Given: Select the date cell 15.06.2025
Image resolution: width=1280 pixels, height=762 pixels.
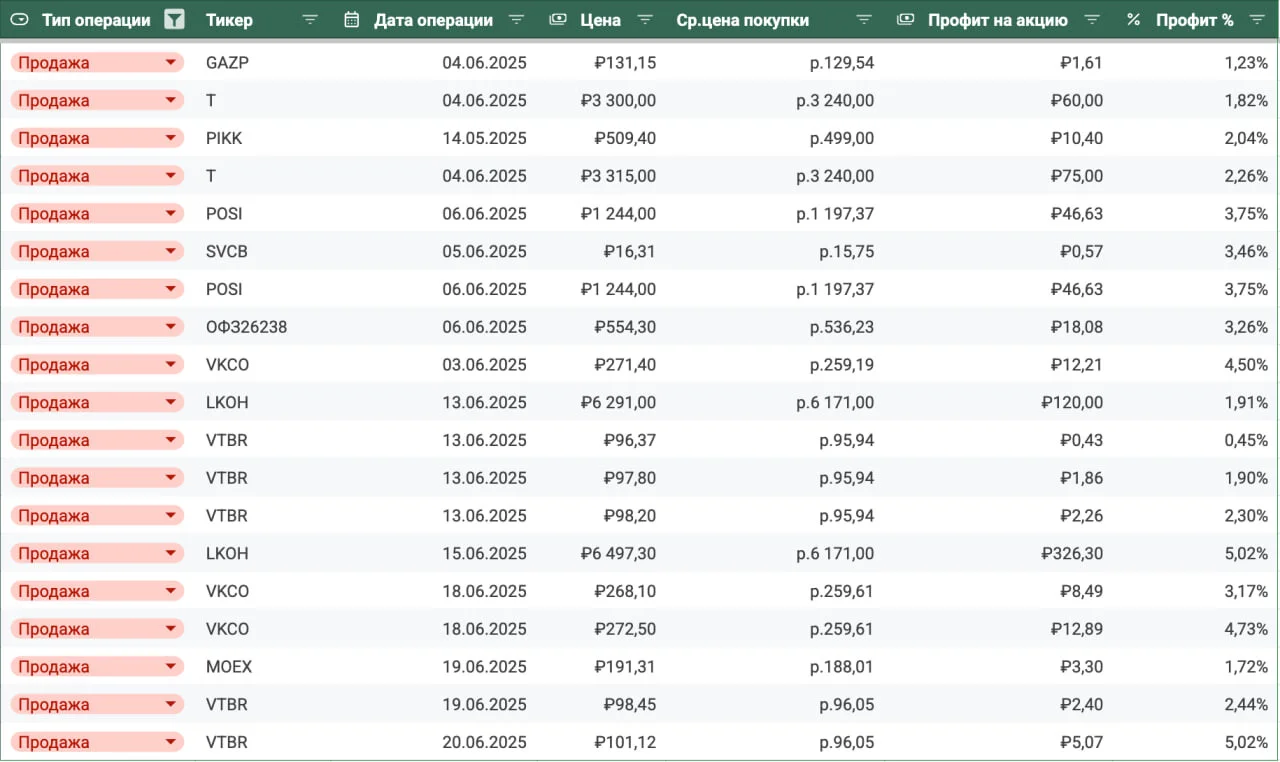Looking at the screenshot, I should click(484, 554).
